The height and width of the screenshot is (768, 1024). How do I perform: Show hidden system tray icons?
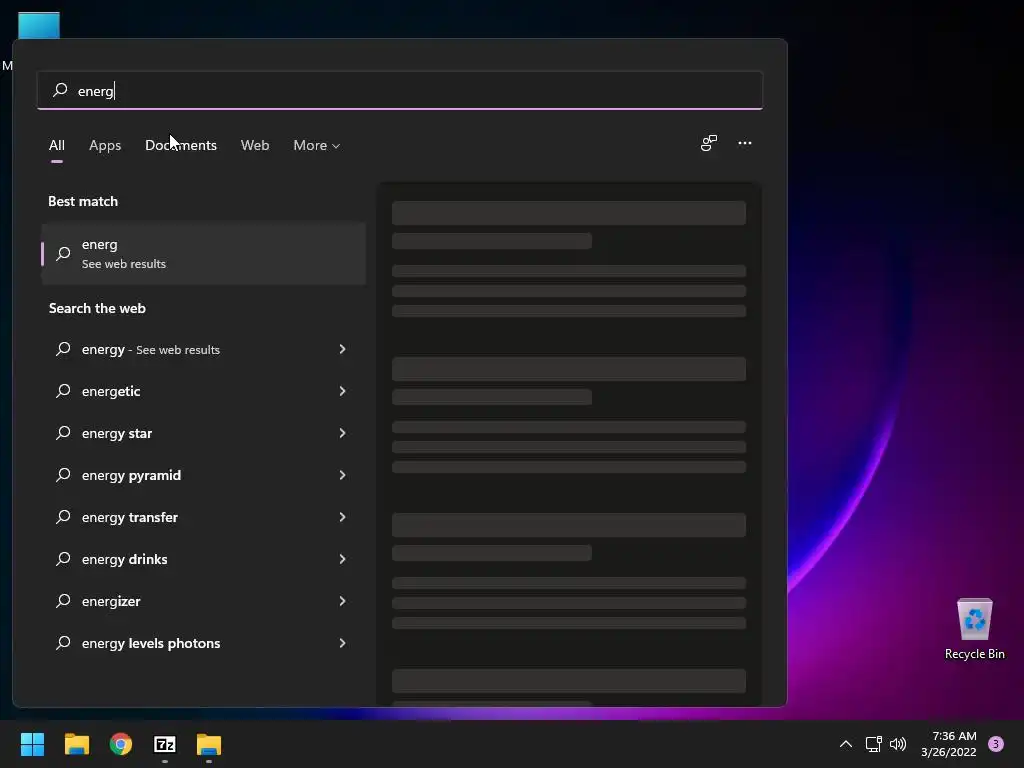coord(846,744)
